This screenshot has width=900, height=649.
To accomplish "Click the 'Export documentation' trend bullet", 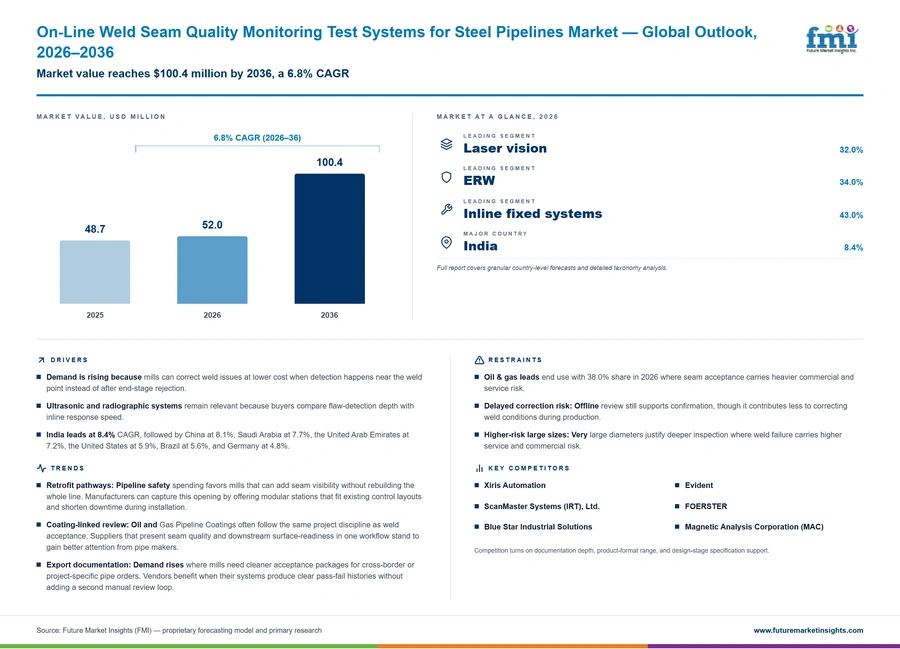I will coord(230,576).
